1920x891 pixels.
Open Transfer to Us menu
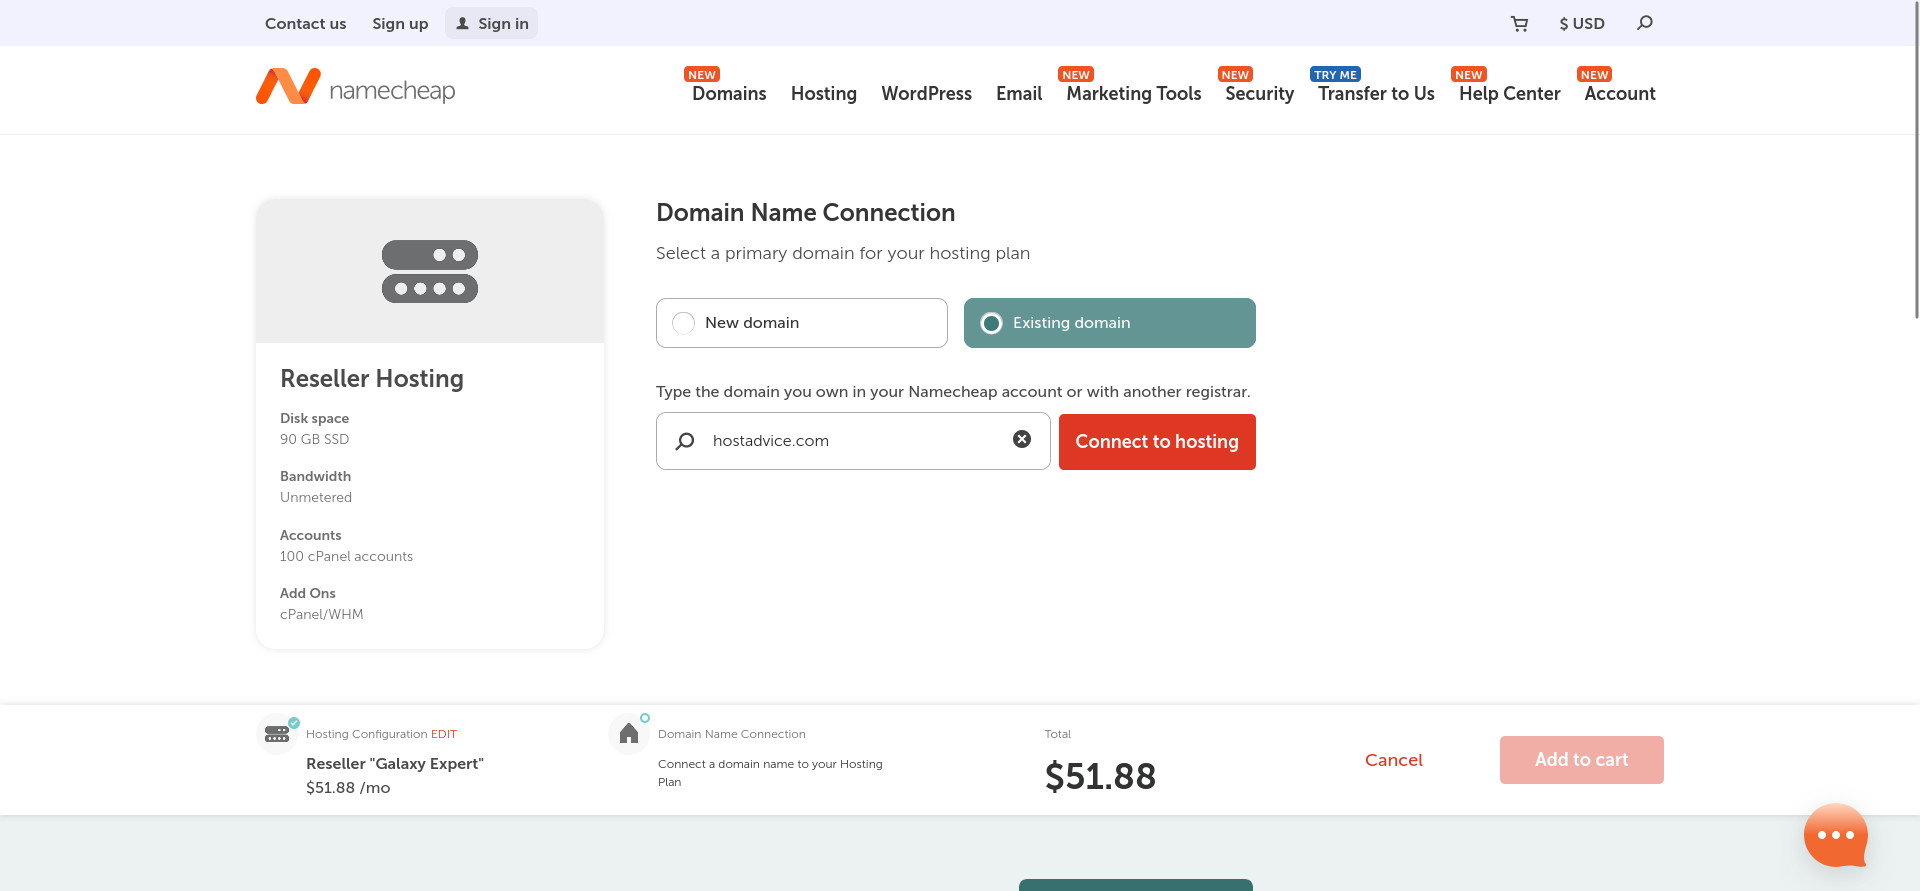click(x=1376, y=93)
